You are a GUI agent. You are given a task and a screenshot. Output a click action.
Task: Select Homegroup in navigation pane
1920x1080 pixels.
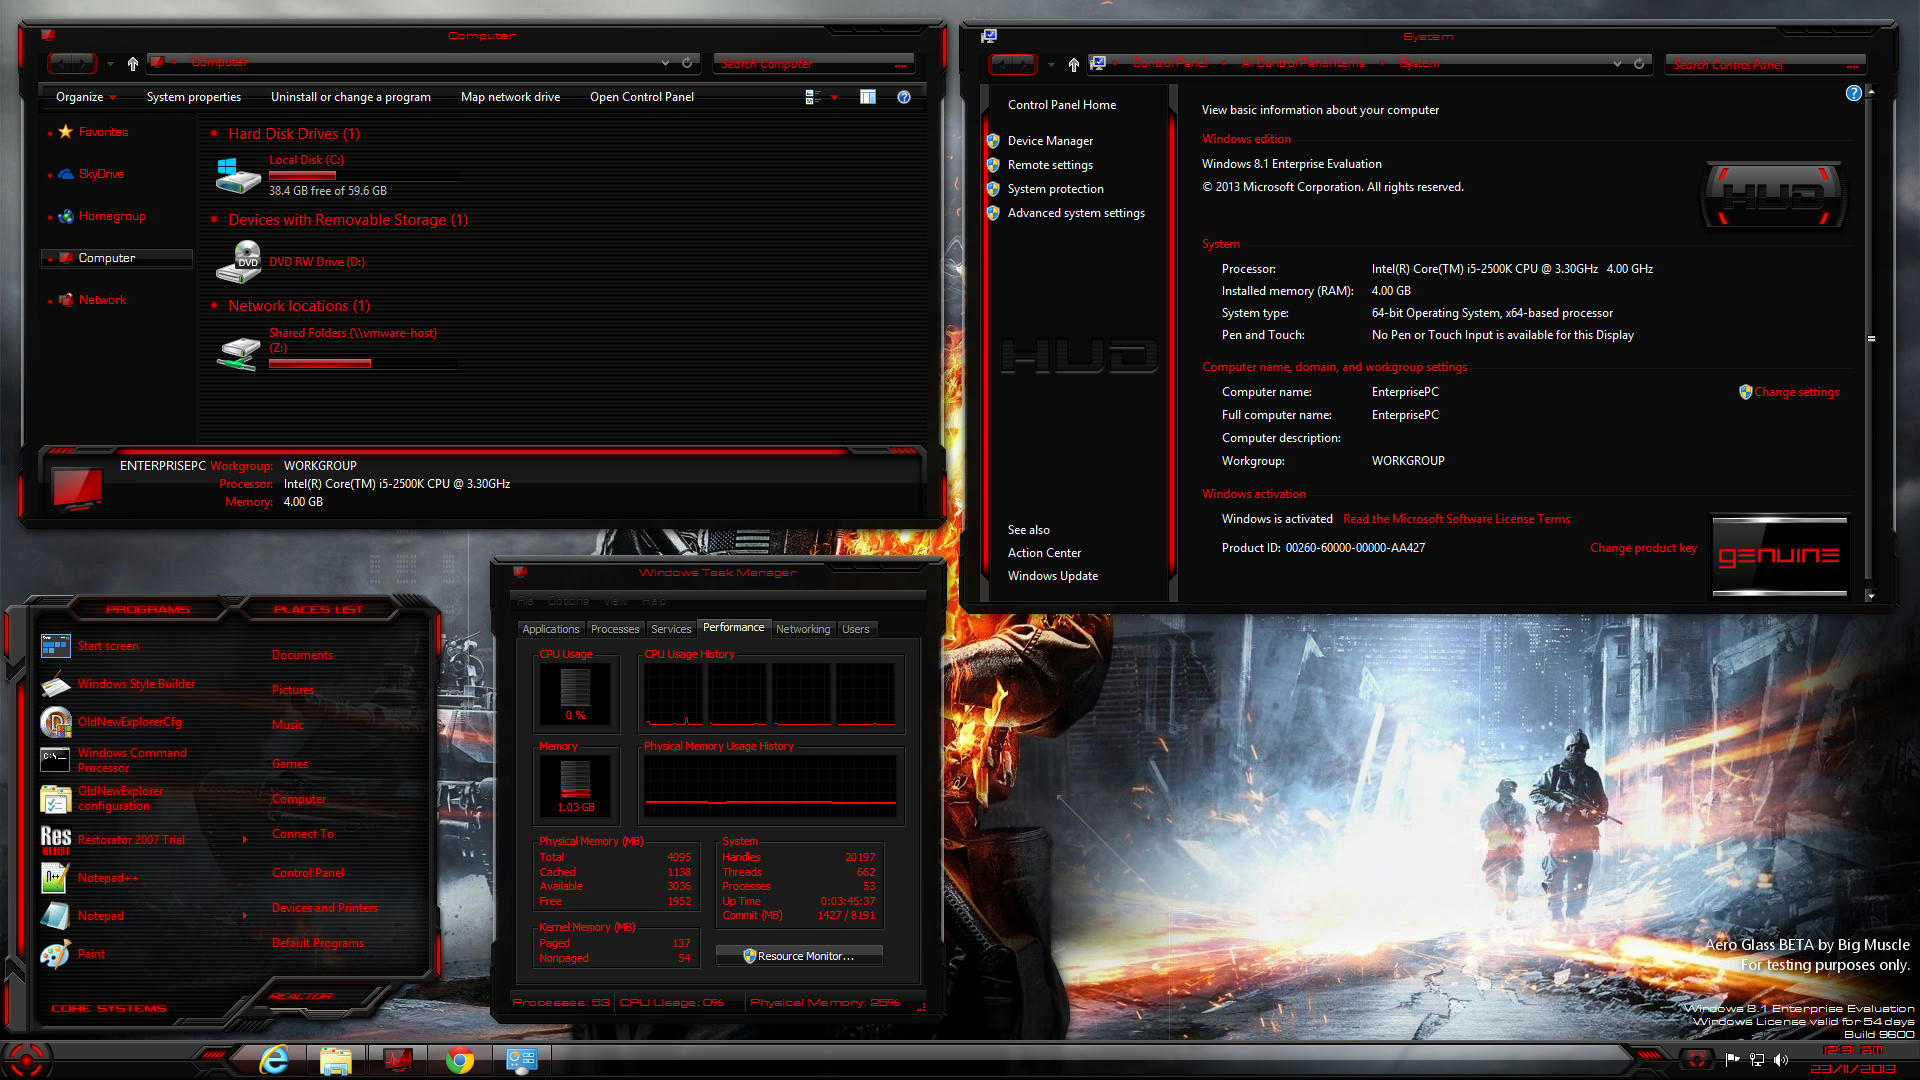(112, 216)
